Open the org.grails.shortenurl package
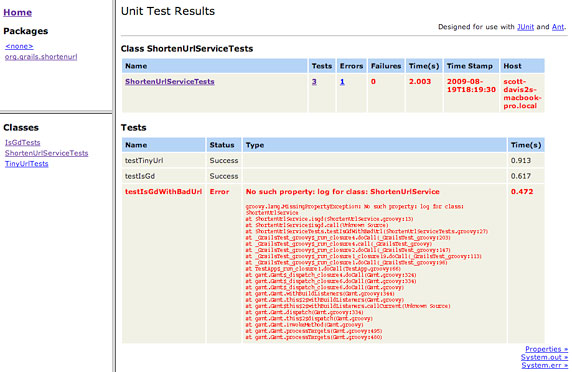The width and height of the screenshot is (572, 372). pyautogui.click(x=41, y=57)
